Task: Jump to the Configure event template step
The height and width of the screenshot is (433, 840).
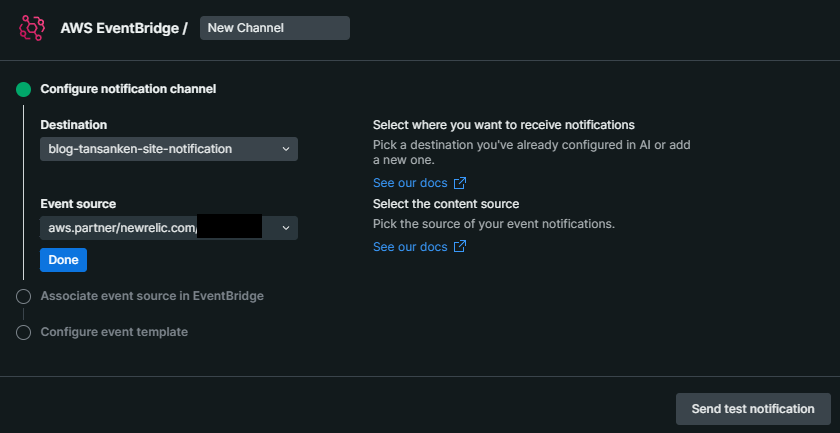Action: [x=114, y=332]
